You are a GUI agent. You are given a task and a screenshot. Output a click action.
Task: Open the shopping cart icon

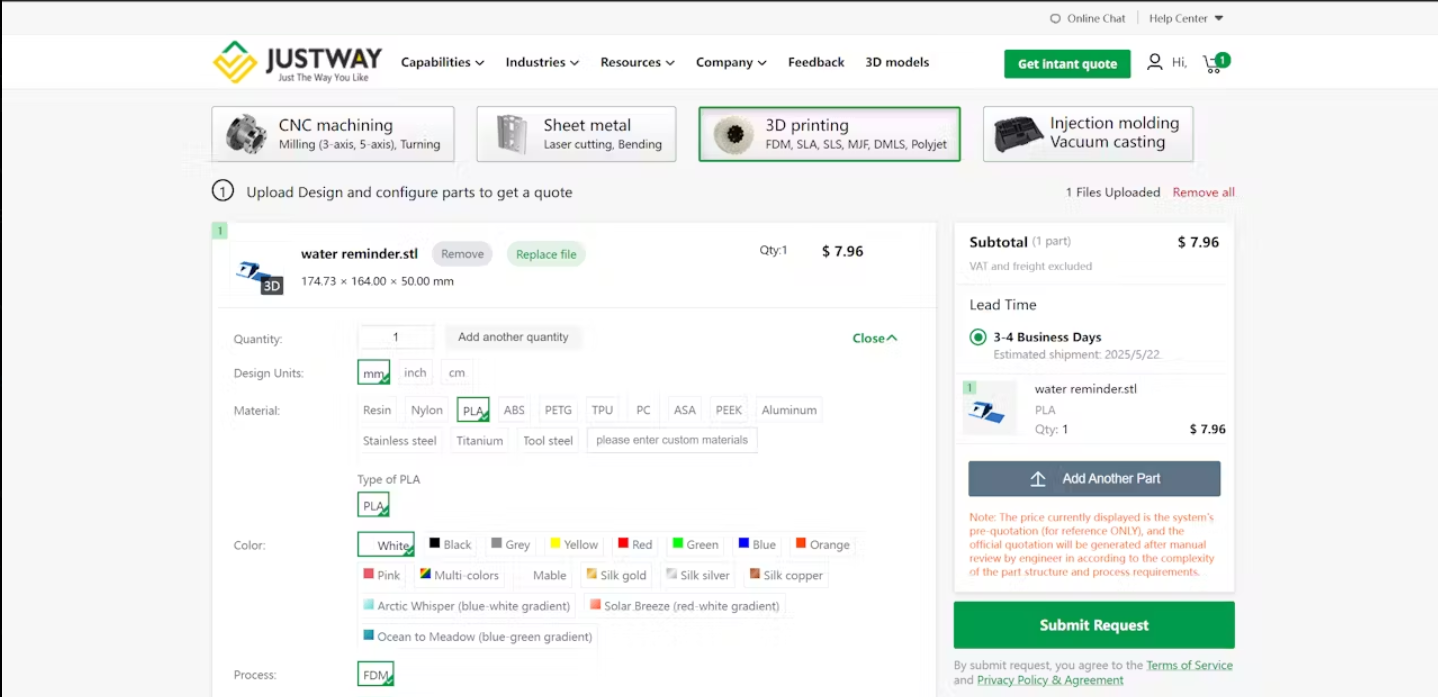[1212, 63]
